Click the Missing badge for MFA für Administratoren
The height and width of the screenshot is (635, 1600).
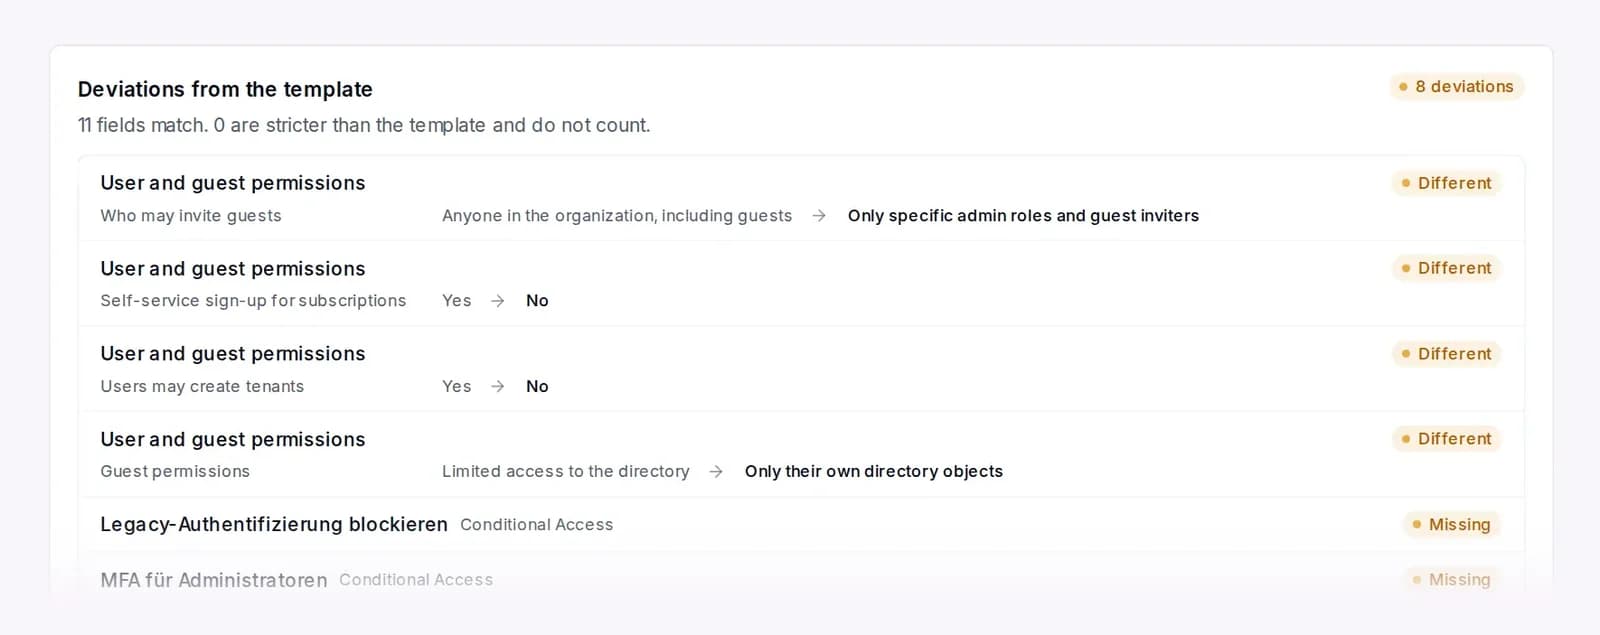[x=1452, y=580]
